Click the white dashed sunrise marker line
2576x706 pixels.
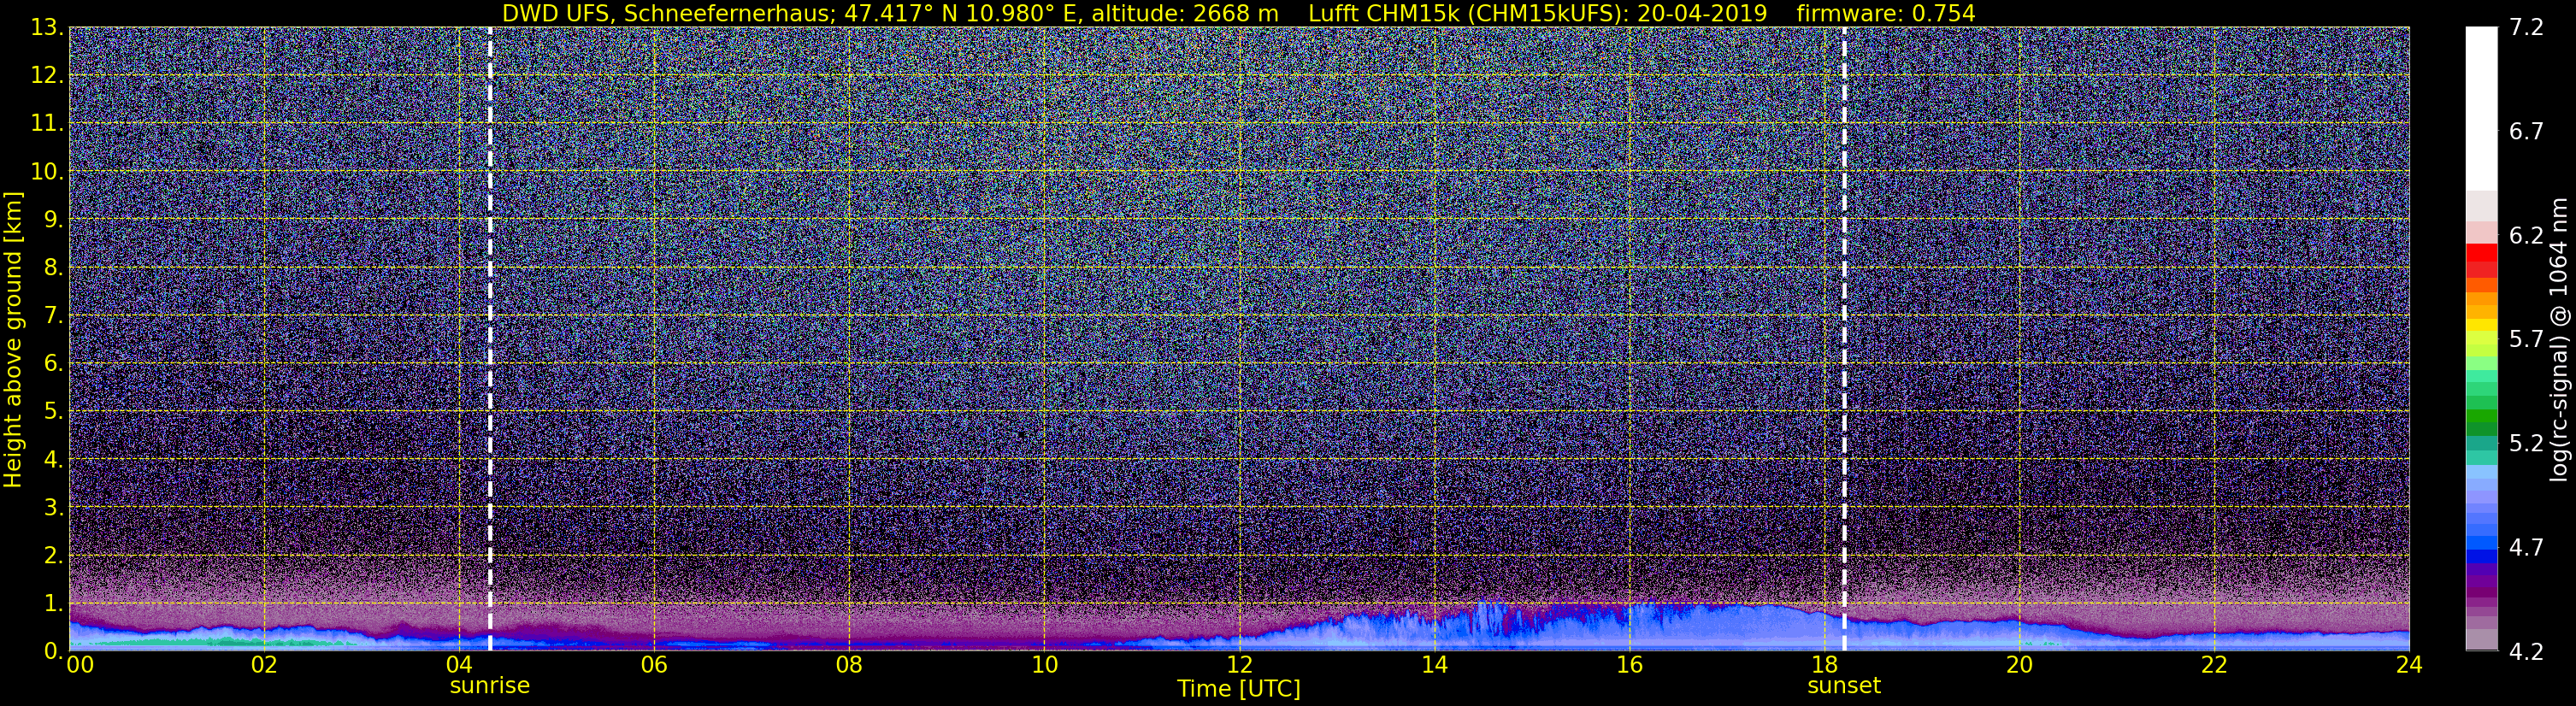click(490, 340)
